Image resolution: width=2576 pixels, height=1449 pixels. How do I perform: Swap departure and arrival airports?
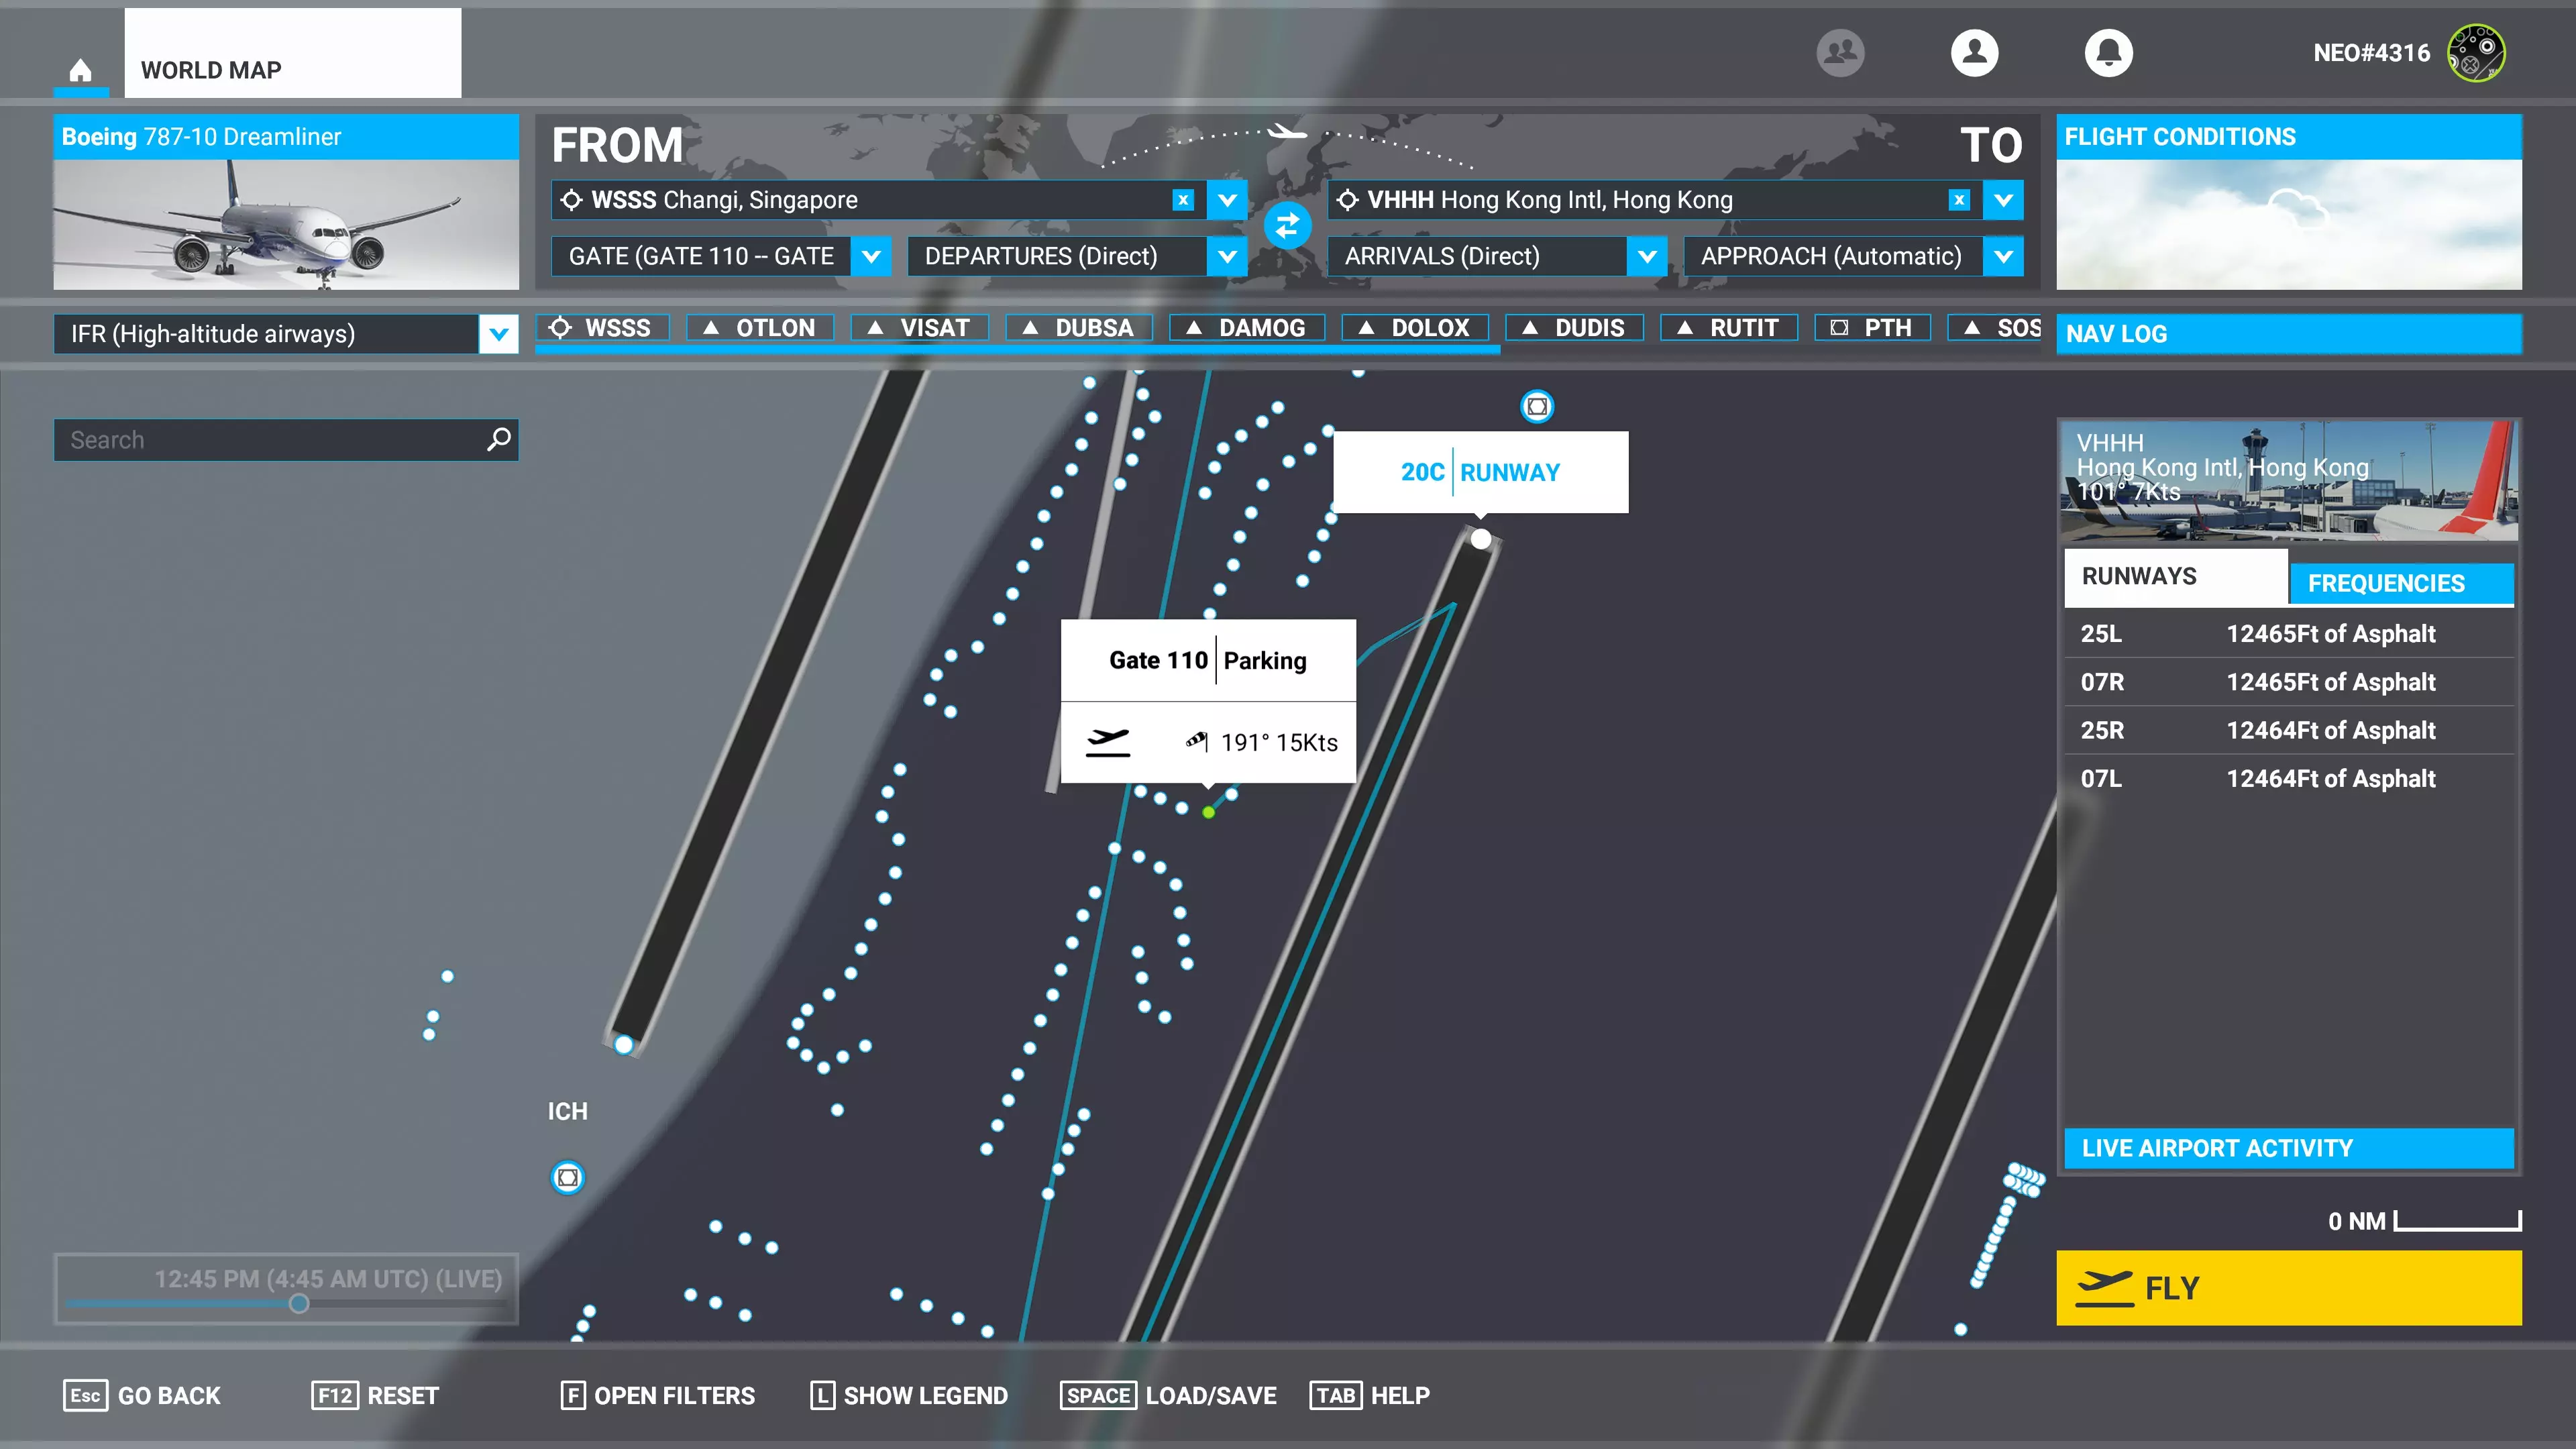pos(1287,226)
